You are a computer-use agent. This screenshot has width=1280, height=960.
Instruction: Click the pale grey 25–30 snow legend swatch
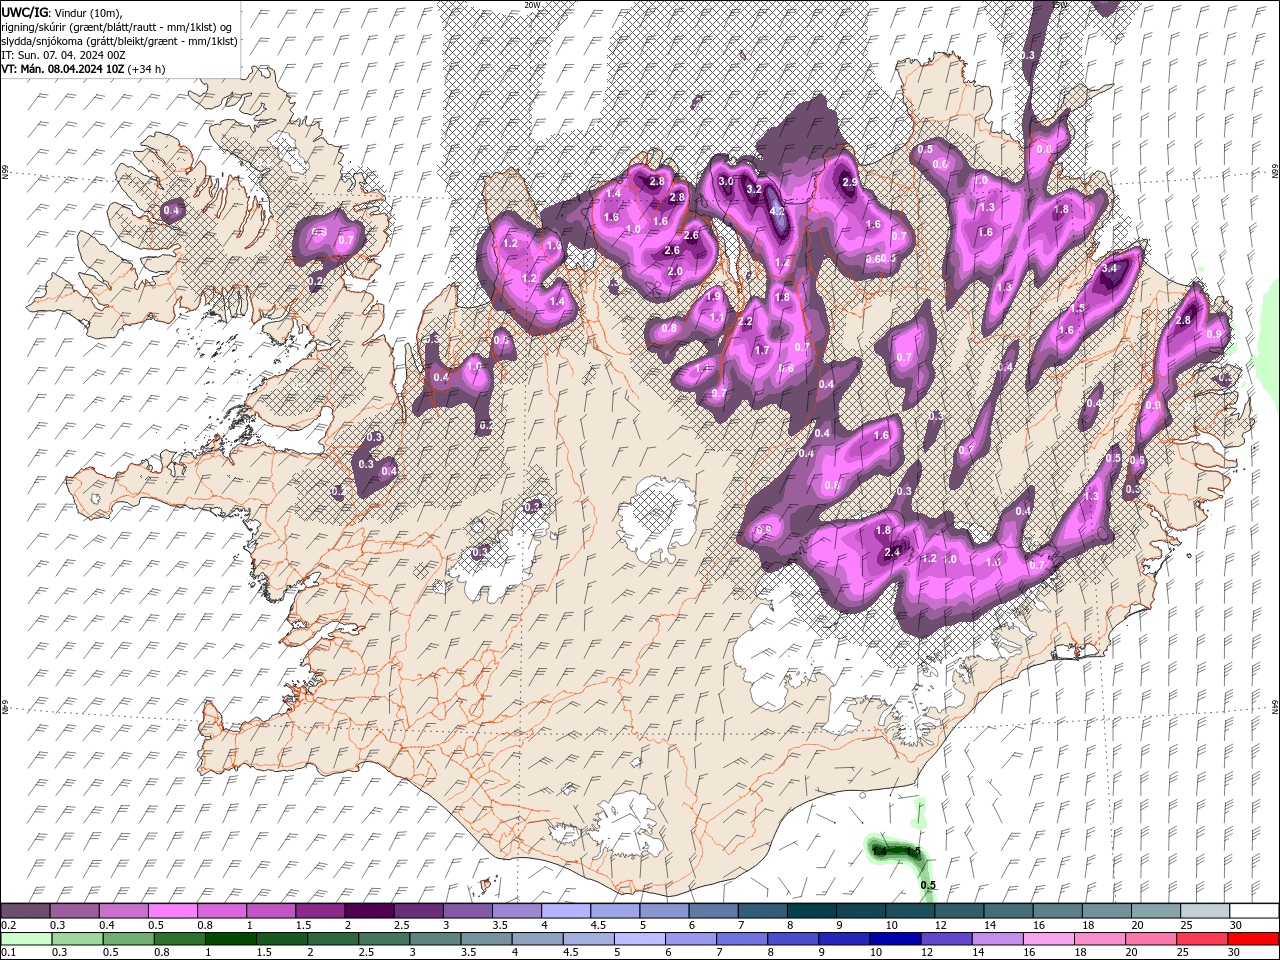[1204, 911]
